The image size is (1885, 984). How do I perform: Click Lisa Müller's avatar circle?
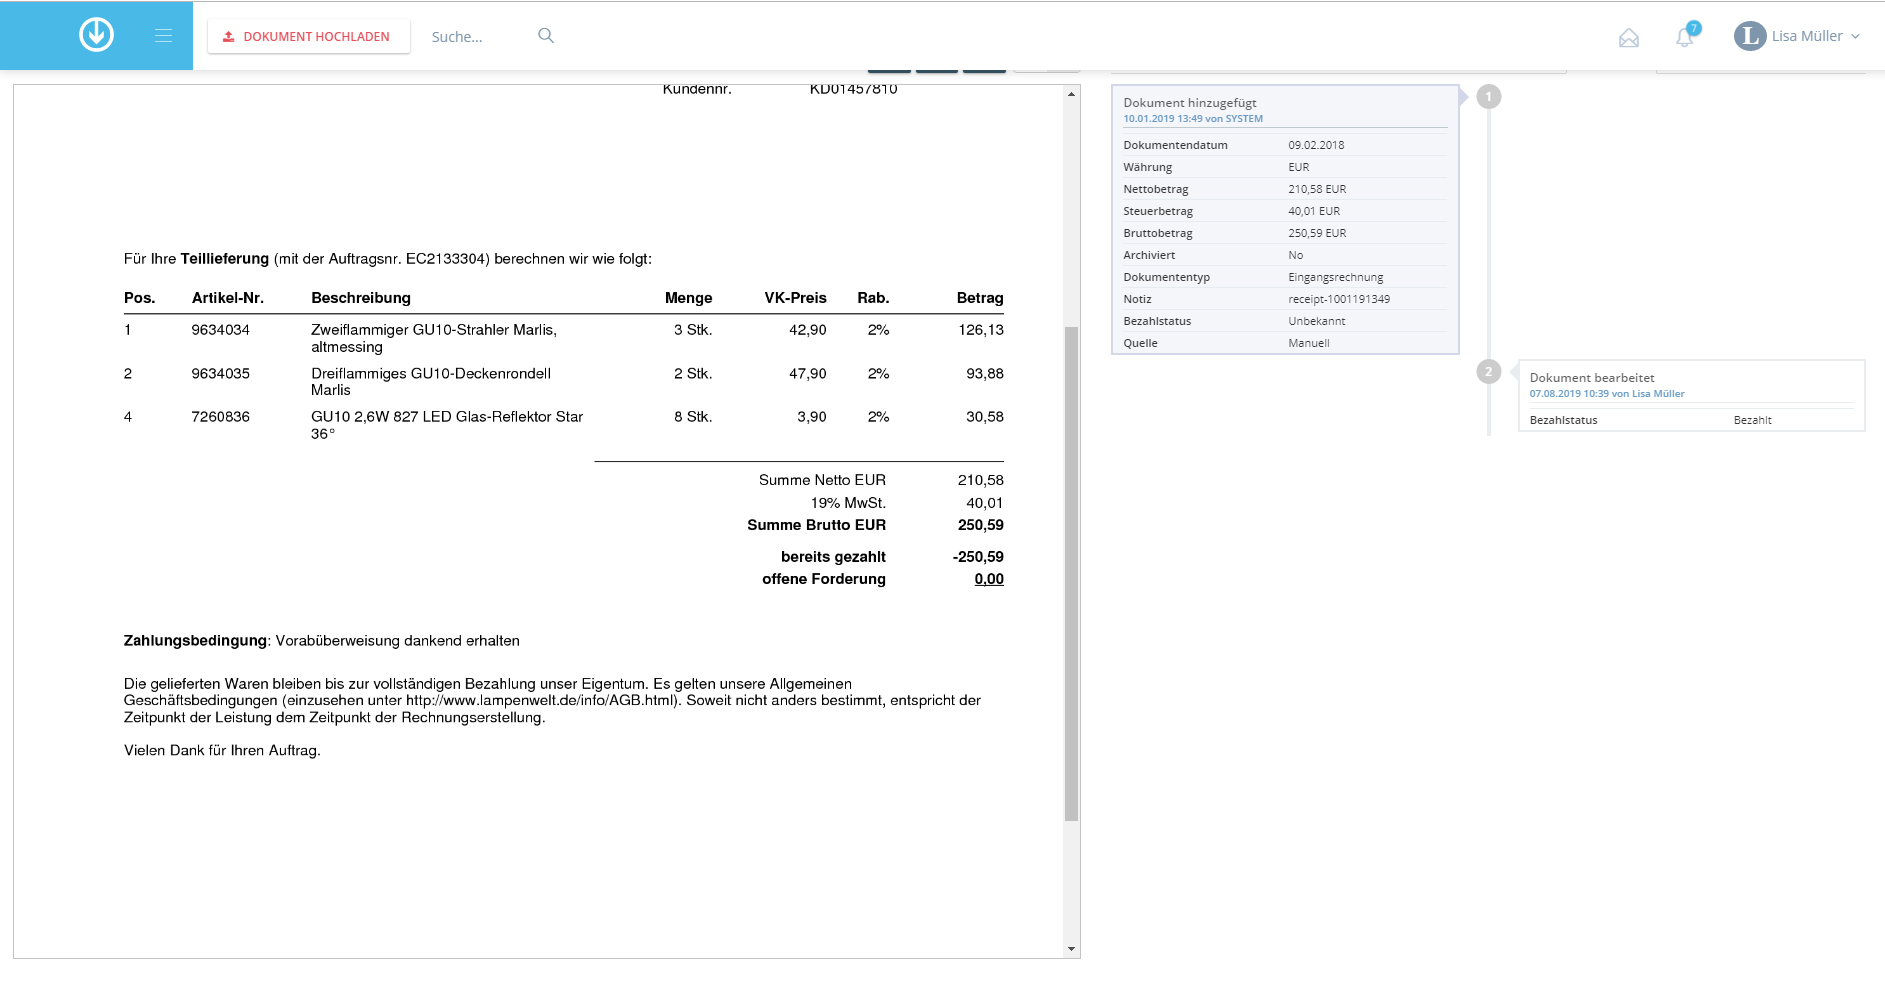pyautogui.click(x=1749, y=36)
